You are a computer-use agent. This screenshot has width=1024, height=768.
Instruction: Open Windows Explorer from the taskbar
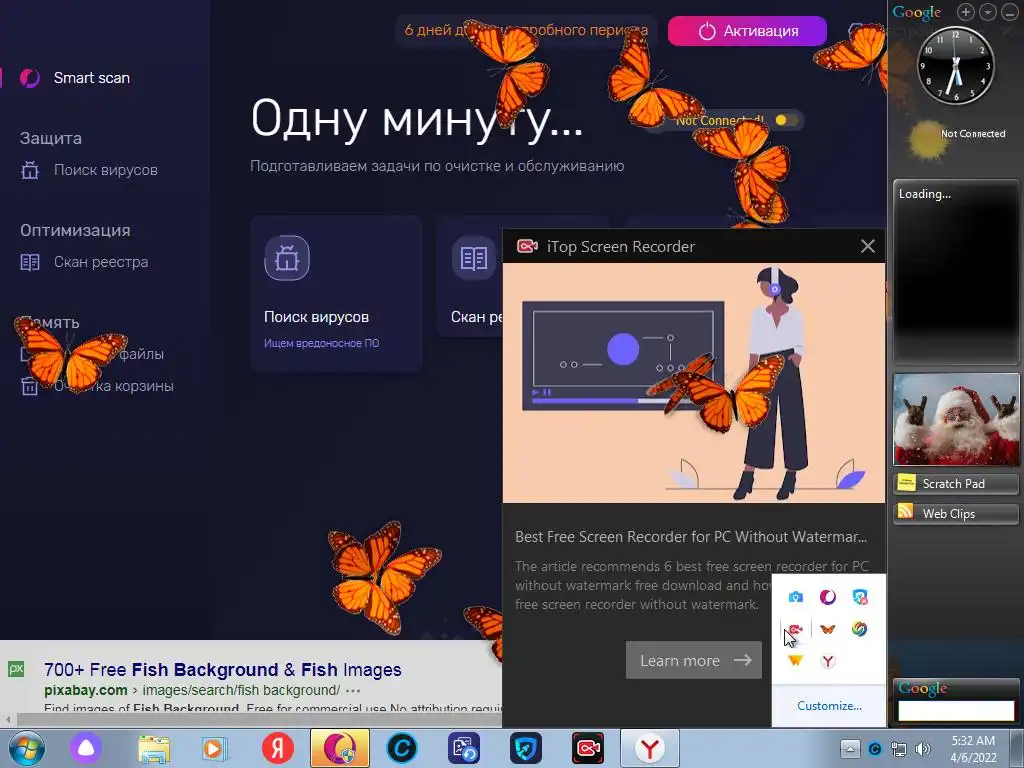click(153, 748)
